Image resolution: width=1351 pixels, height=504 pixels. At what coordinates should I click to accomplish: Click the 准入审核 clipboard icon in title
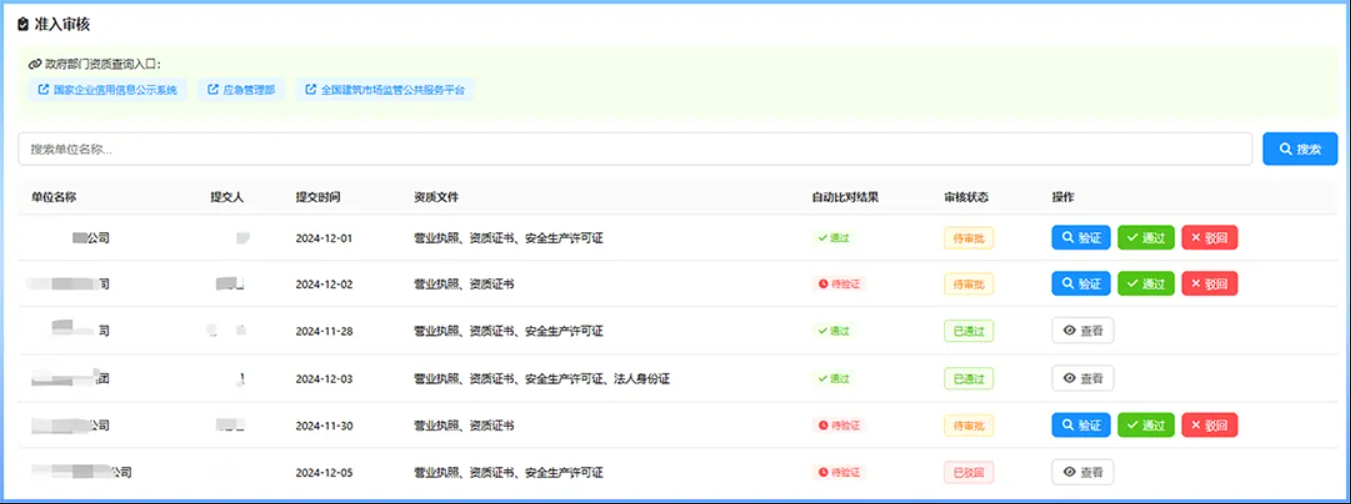pyautogui.click(x=24, y=24)
